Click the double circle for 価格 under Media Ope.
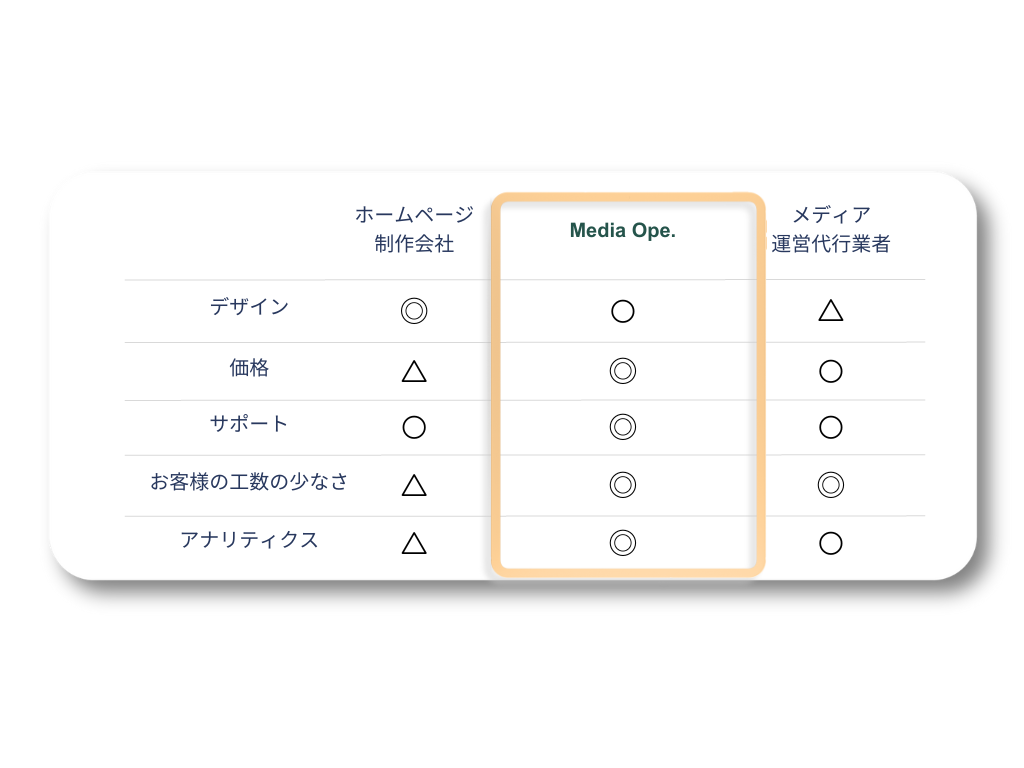This screenshot has width=1024, height=768. coord(622,371)
